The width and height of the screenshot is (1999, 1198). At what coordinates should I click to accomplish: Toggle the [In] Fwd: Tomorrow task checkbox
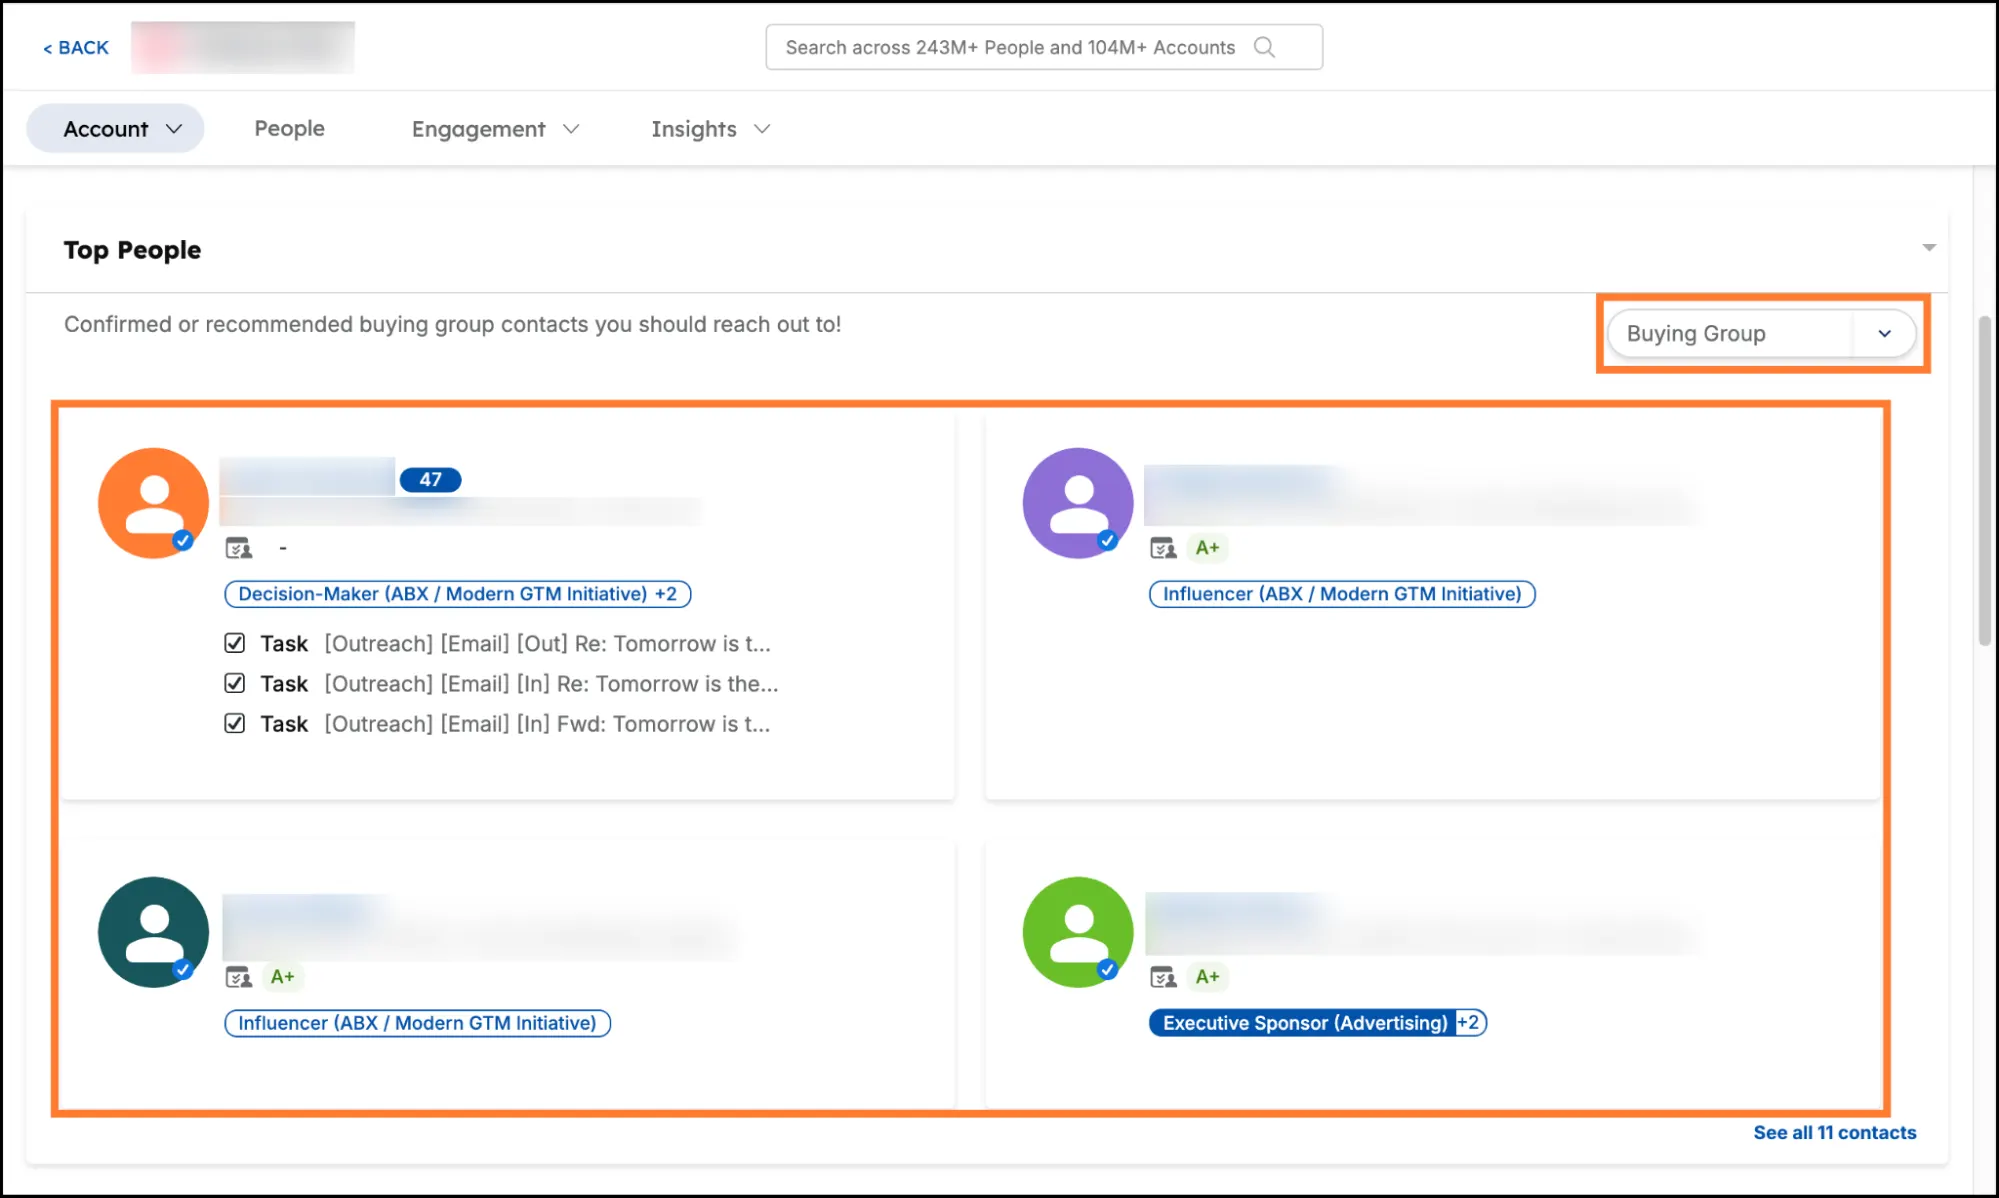235,723
